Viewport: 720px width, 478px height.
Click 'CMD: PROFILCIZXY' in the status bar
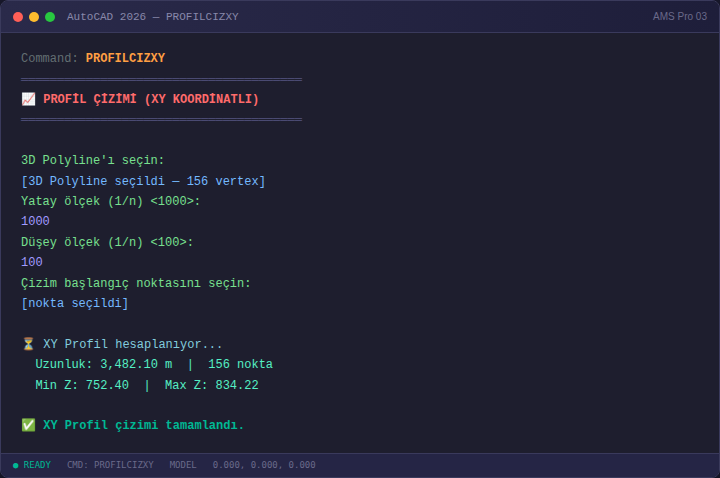click(110, 465)
